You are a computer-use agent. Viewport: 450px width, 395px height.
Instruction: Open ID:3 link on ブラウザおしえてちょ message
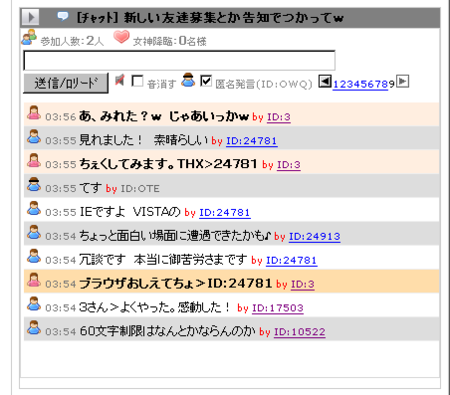(303, 284)
